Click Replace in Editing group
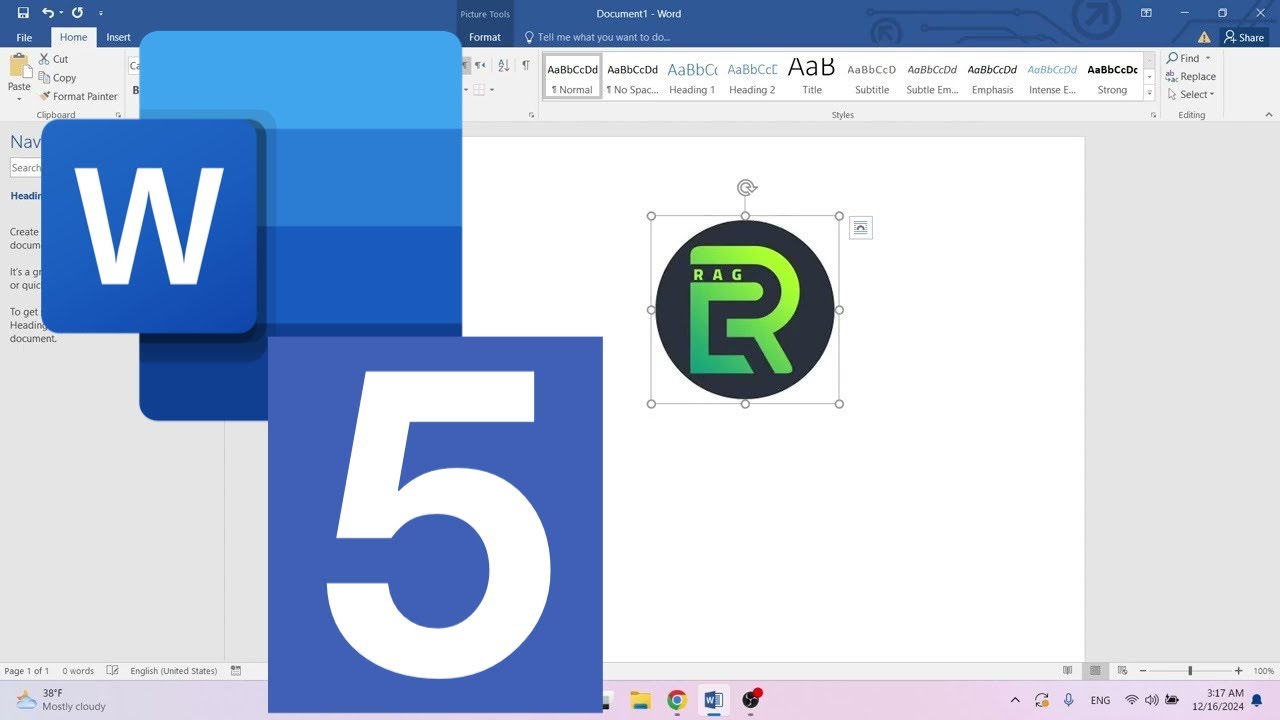This screenshot has width=1280, height=720. click(1190, 76)
